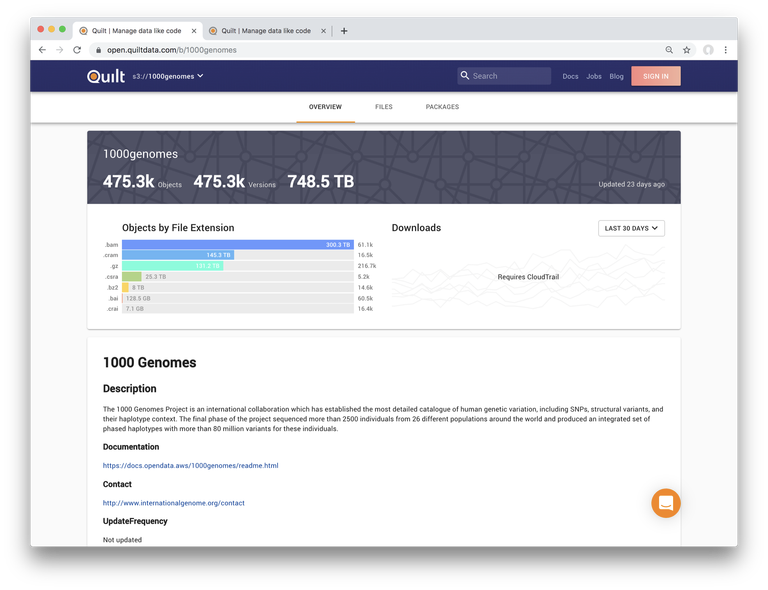
Task: Click the .bz2 8 TB bar
Action: [x=125, y=287]
